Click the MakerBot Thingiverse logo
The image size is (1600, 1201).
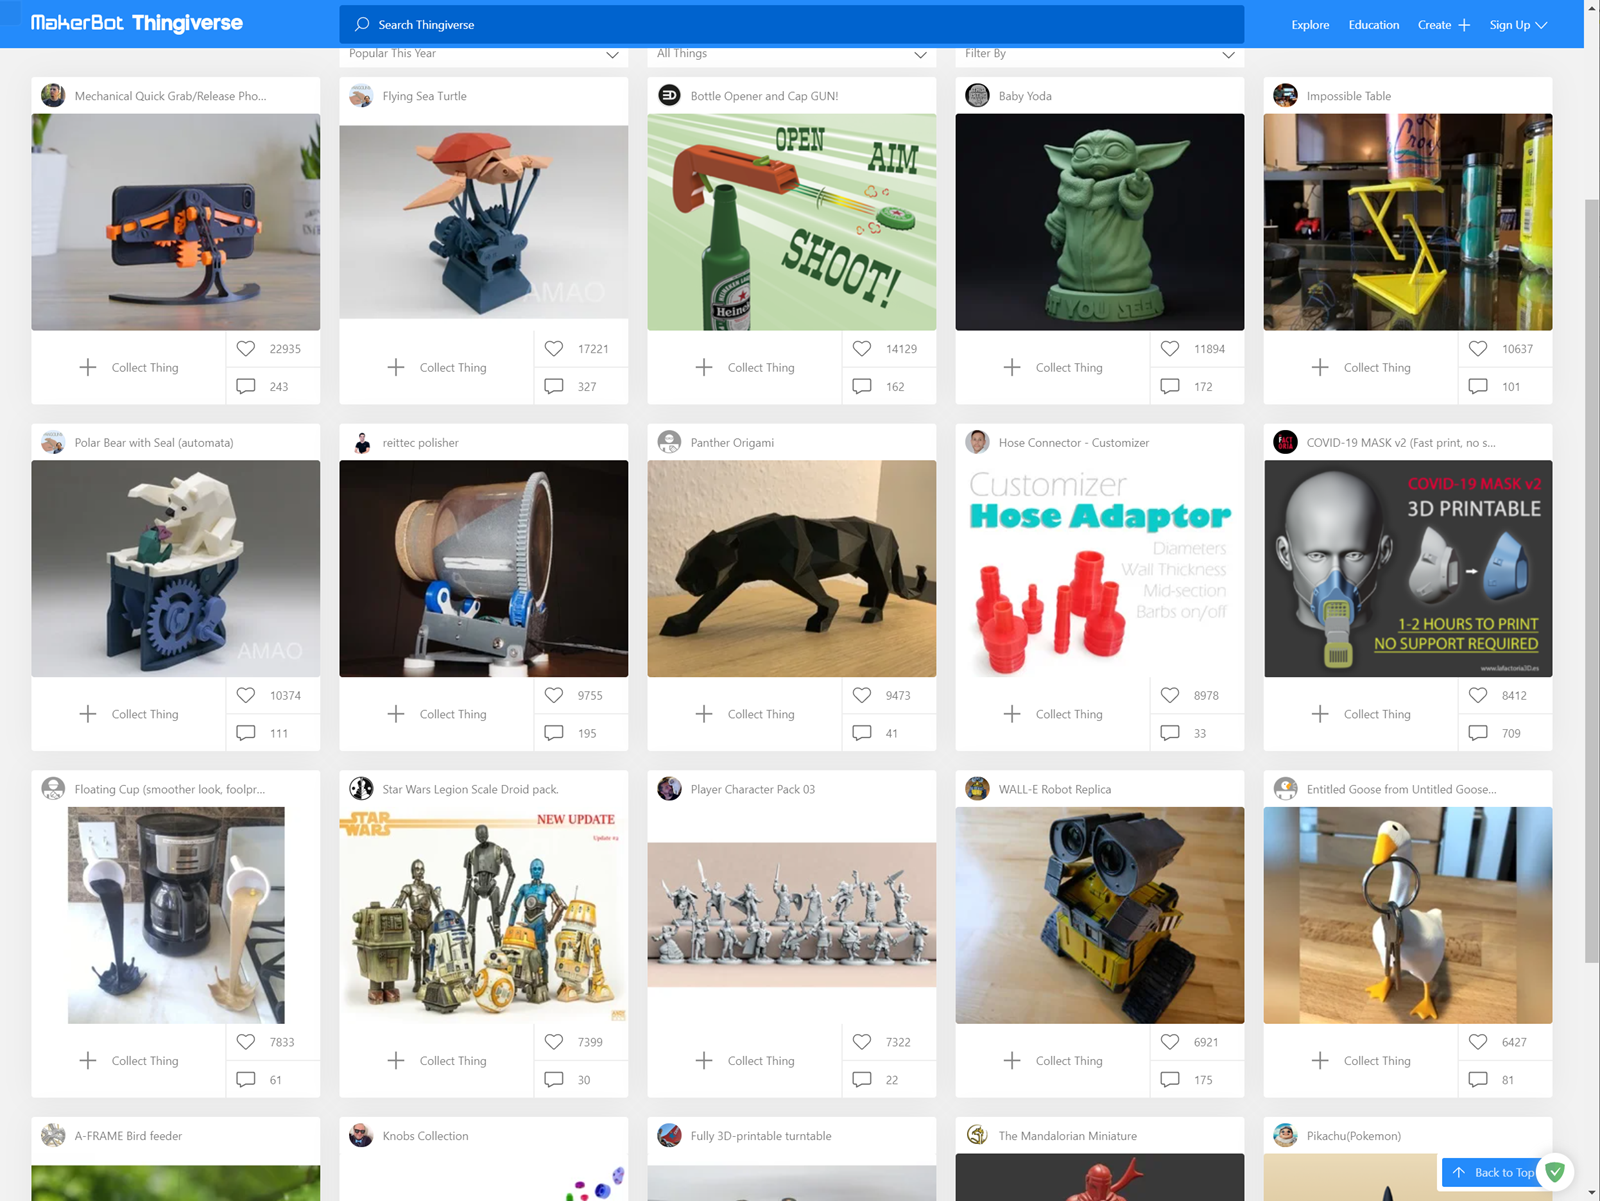click(x=137, y=23)
